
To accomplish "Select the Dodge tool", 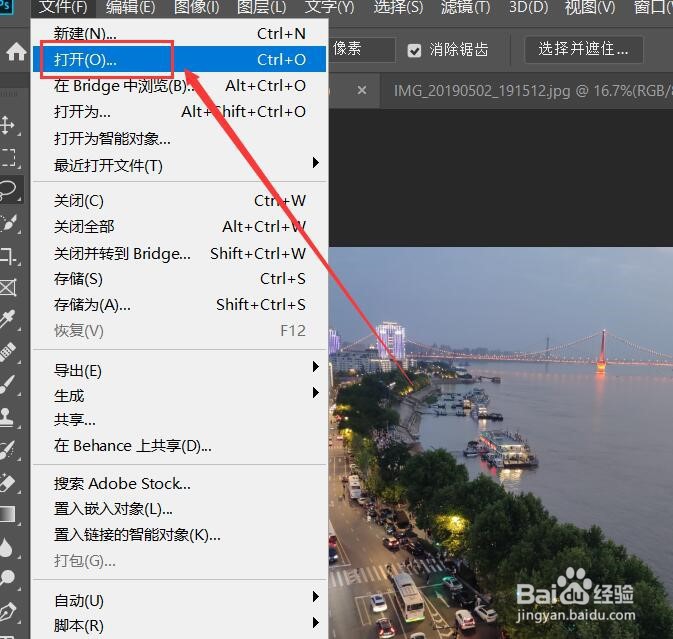I will [x=8, y=578].
